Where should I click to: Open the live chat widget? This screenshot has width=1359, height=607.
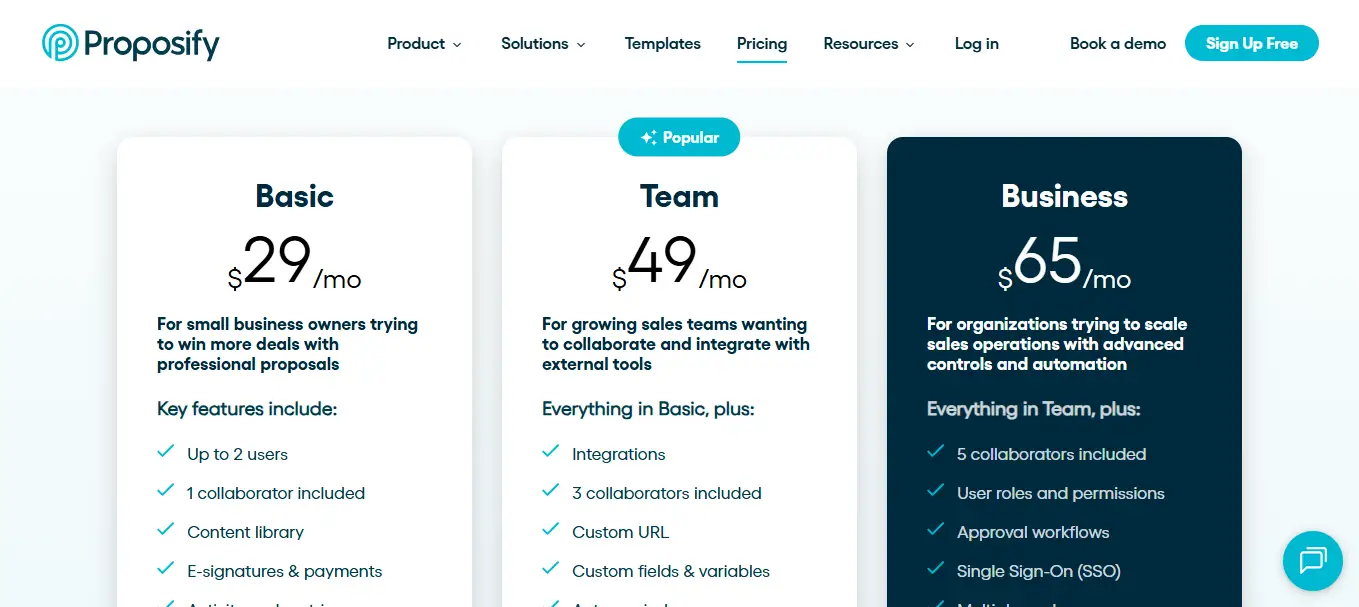1312,560
